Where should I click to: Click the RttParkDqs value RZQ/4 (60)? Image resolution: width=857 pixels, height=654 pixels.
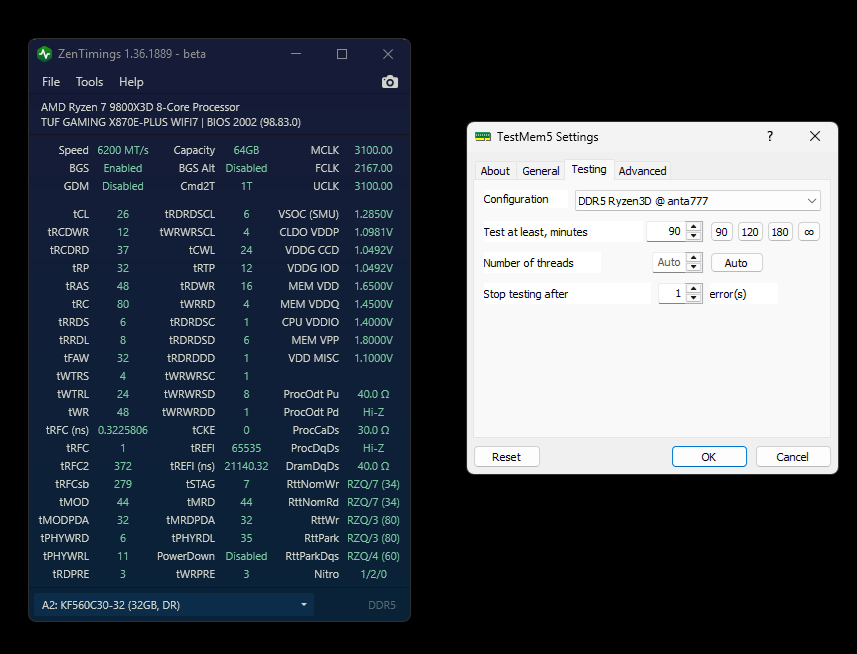[x=373, y=556]
